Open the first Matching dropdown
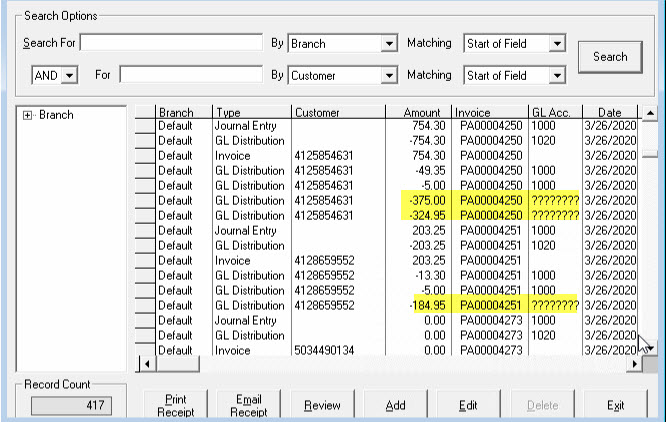The width and height of the screenshot is (666, 422). click(x=557, y=43)
